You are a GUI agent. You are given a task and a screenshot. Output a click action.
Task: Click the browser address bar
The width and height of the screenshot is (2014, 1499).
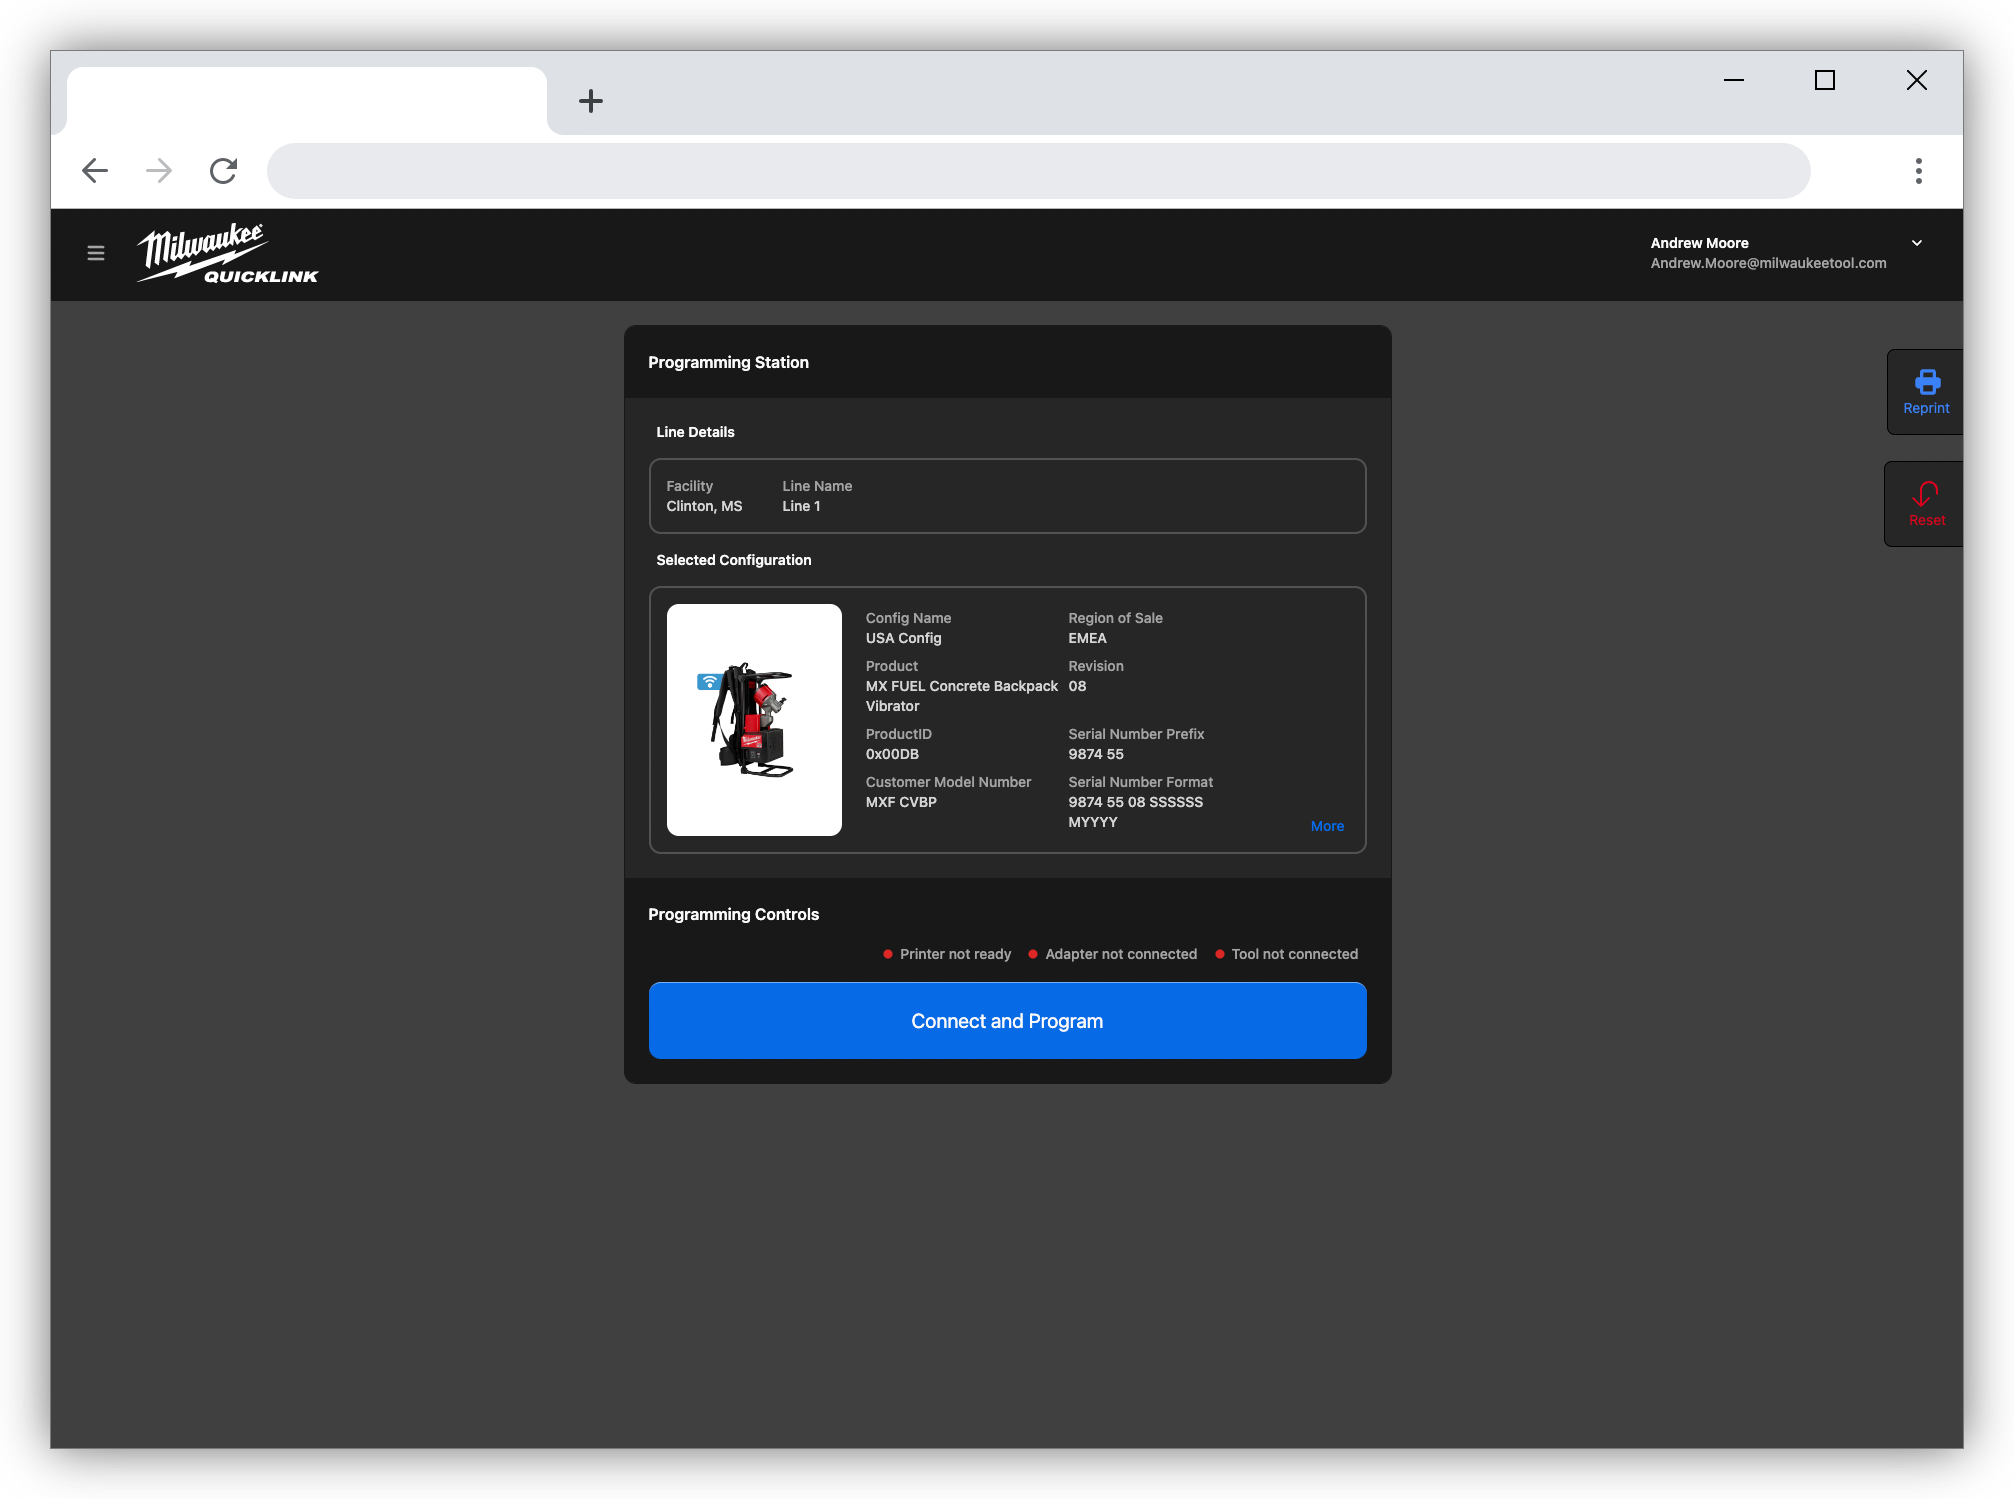[1038, 171]
